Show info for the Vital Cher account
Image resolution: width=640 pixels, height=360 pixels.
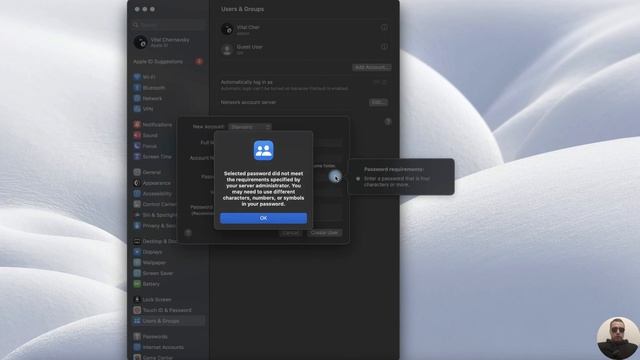click(x=384, y=27)
